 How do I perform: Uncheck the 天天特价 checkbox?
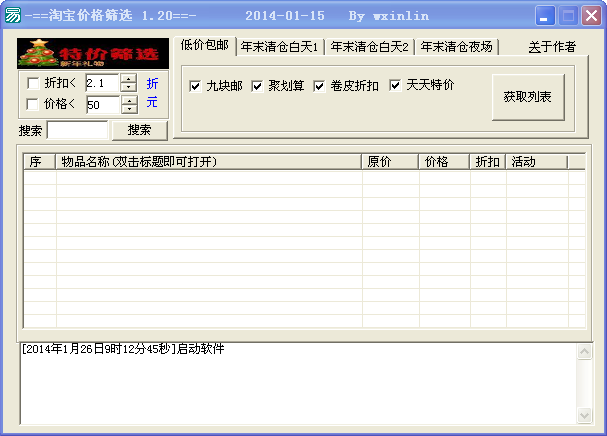pyautogui.click(x=395, y=85)
